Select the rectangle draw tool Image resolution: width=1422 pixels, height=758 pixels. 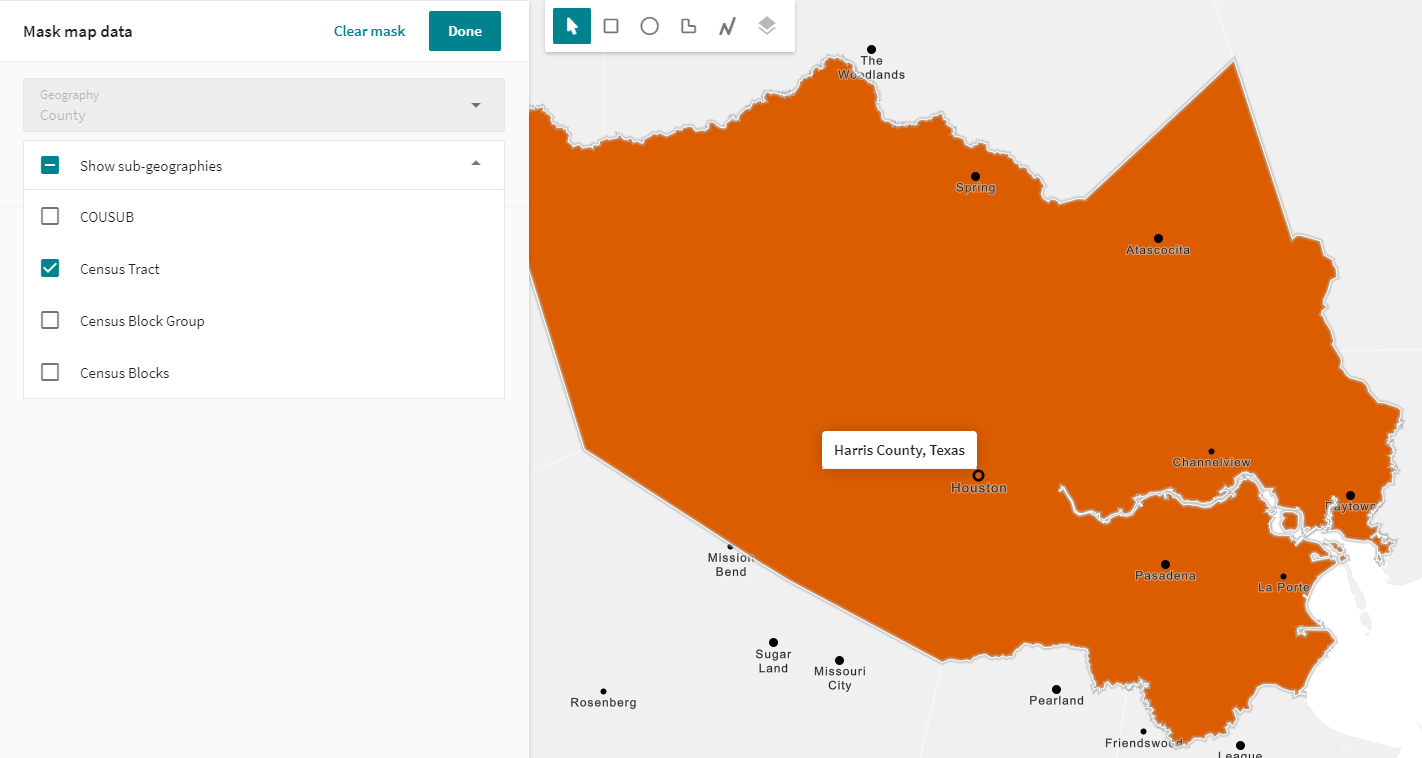click(x=611, y=26)
